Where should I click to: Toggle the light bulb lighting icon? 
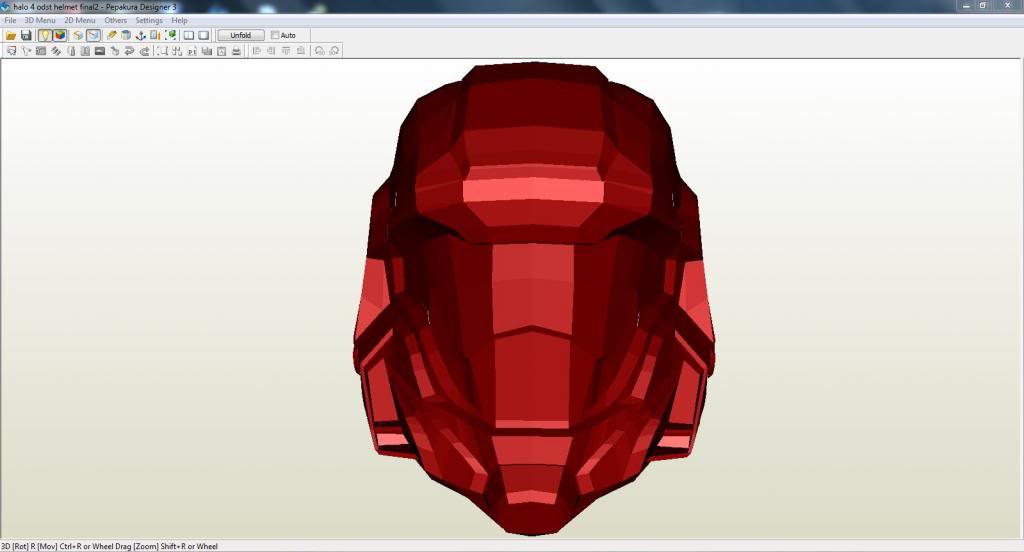click(x=44, y=35)
